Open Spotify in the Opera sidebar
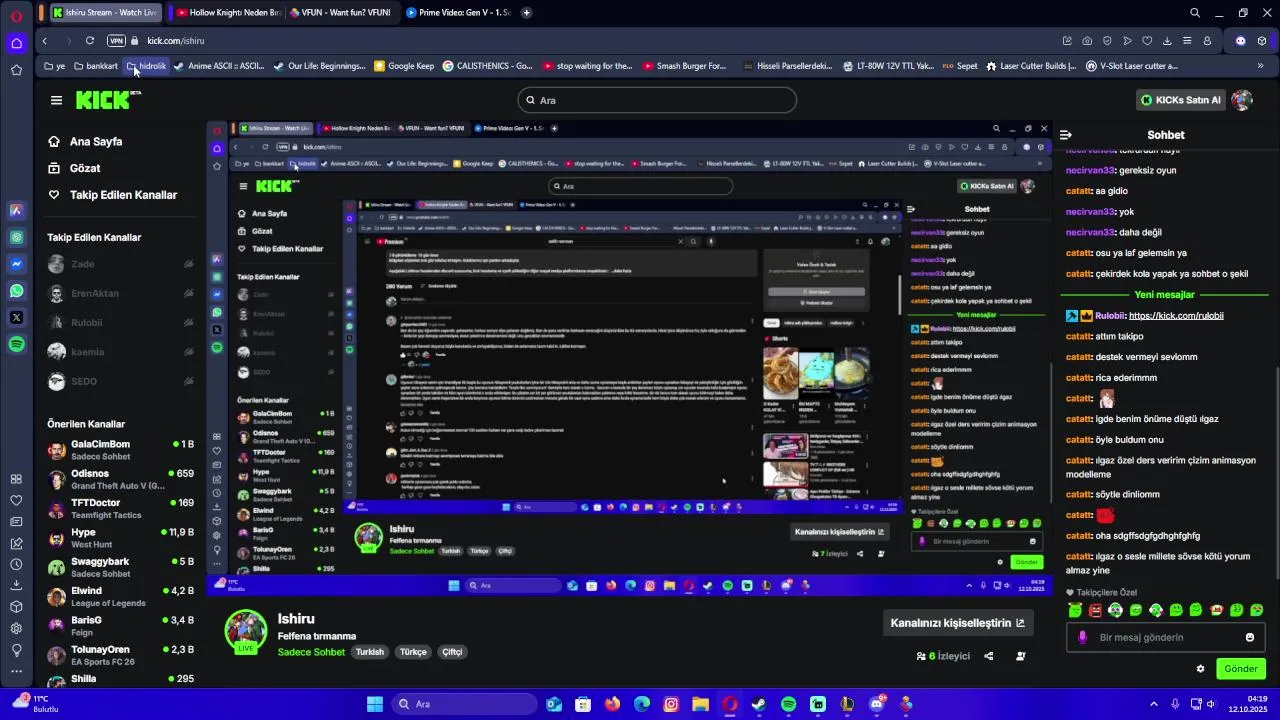Viewport: 1280px width, 720px height. (x=17, y=344)
